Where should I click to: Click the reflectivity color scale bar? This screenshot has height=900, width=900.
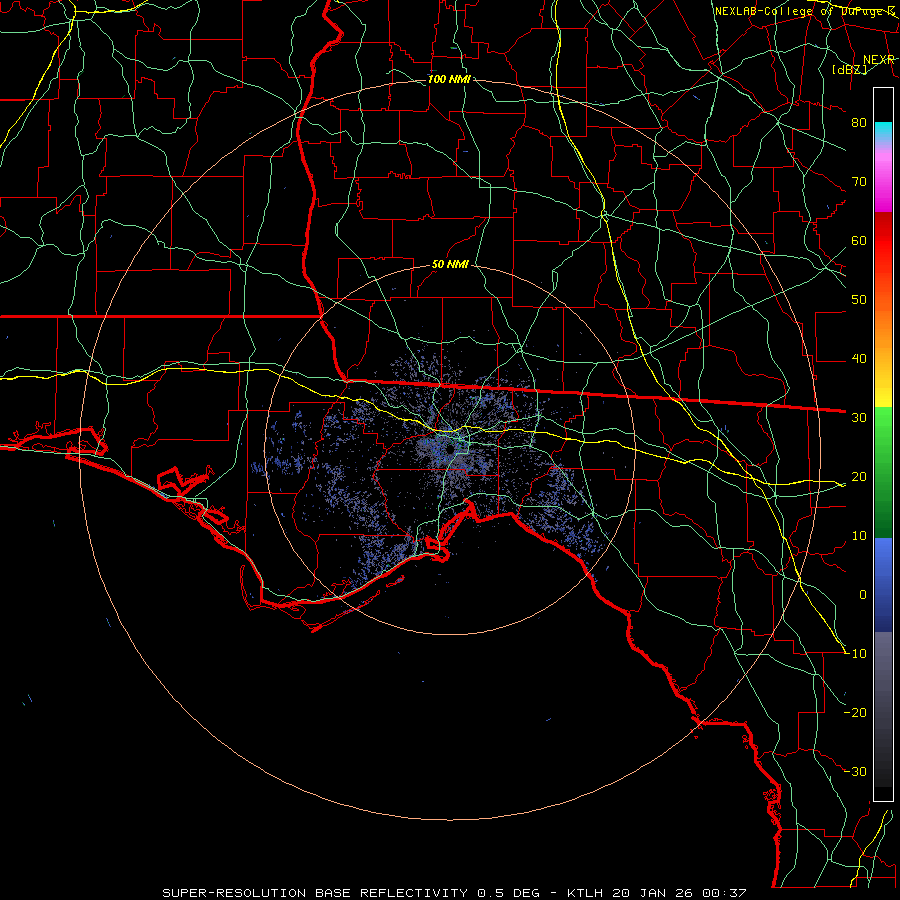pyautogui.click(x=883, y=444)
